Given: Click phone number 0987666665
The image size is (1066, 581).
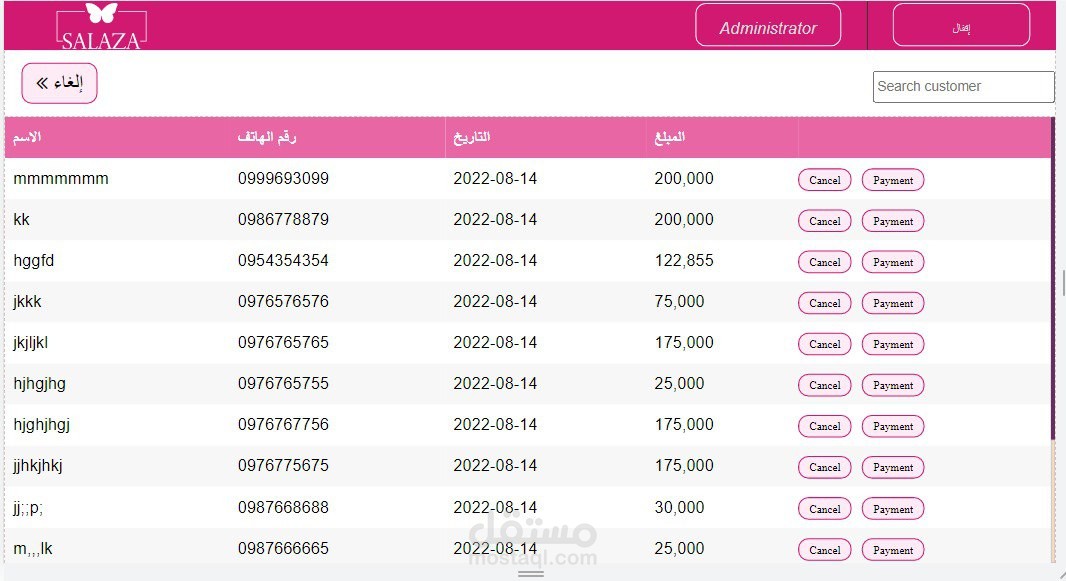Looking at the screenshot, I should (283, 548).
